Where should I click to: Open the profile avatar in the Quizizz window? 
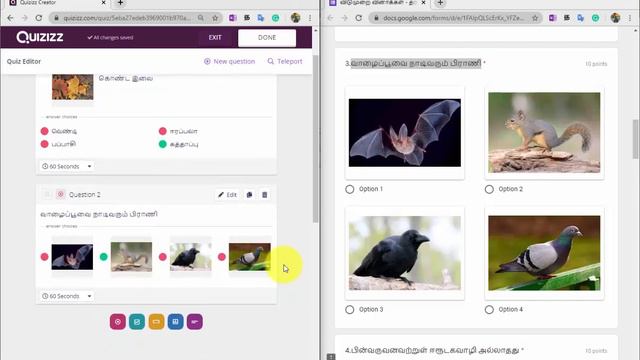click(296, 18)
